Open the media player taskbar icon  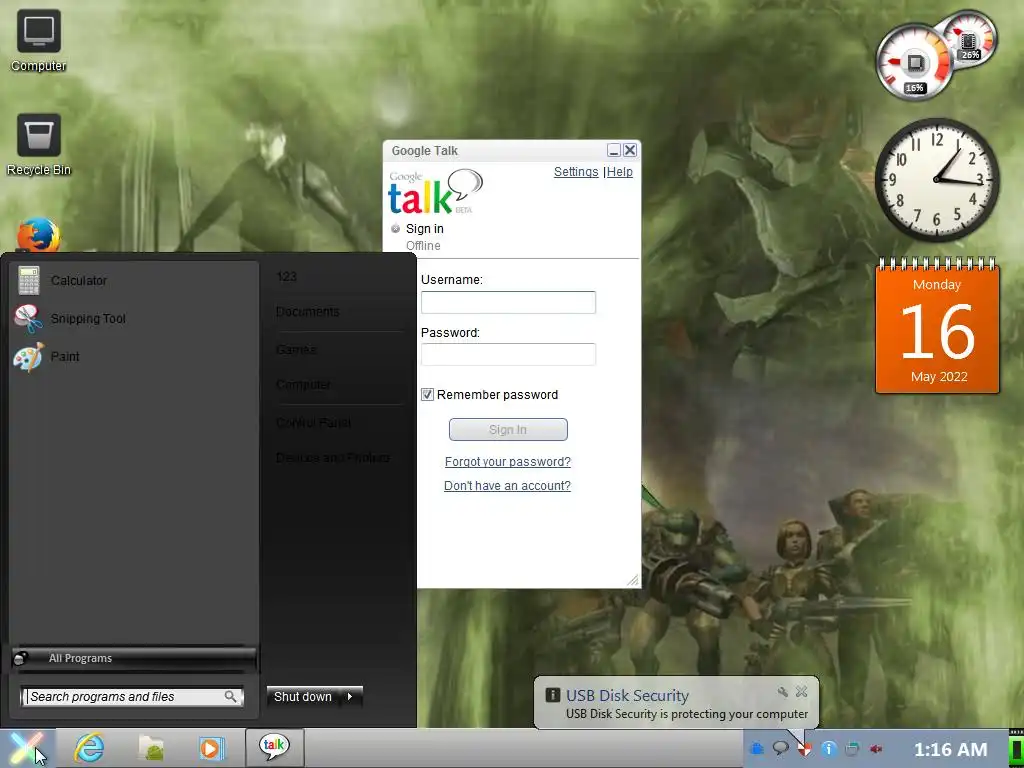tap(212, 748)
